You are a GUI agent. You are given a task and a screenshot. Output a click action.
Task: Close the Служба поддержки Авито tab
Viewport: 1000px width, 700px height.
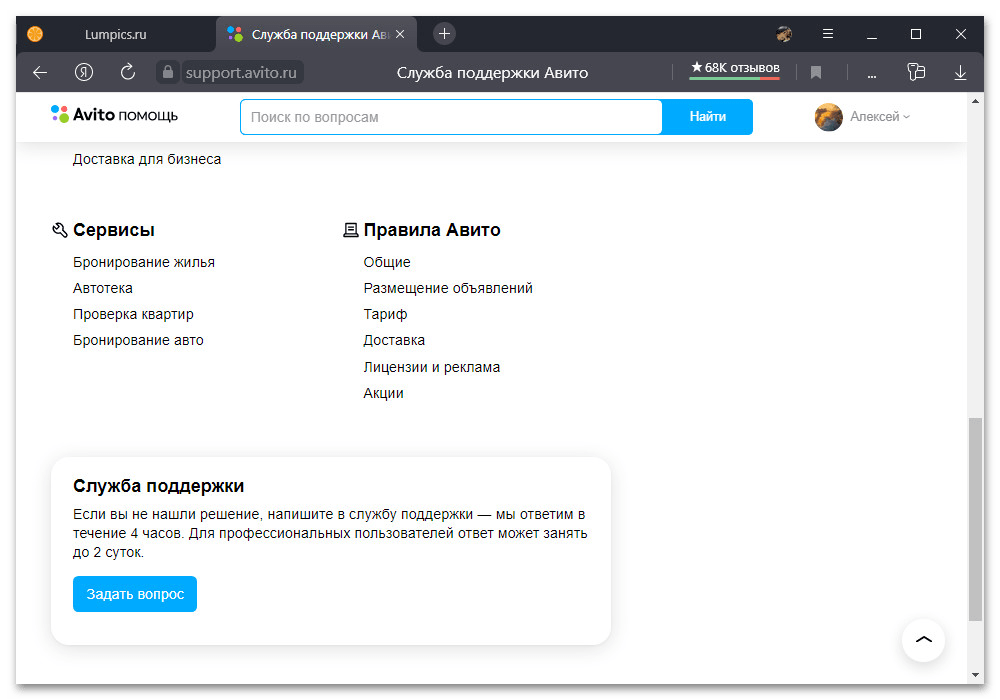tap(400, 34)
